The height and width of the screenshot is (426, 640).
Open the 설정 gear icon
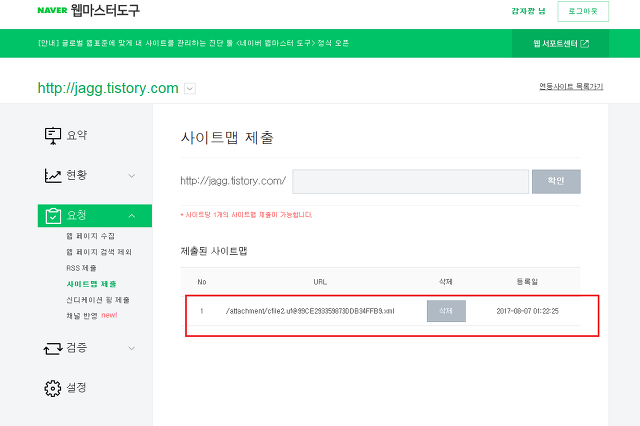coord(53,388)
